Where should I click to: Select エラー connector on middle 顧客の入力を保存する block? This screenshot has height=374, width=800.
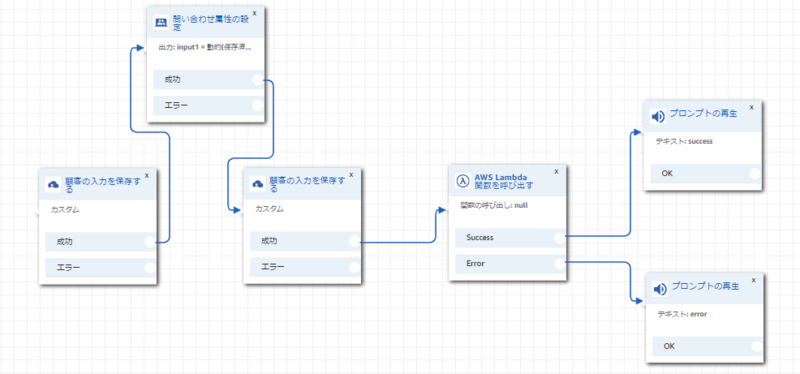coord(354,267)
